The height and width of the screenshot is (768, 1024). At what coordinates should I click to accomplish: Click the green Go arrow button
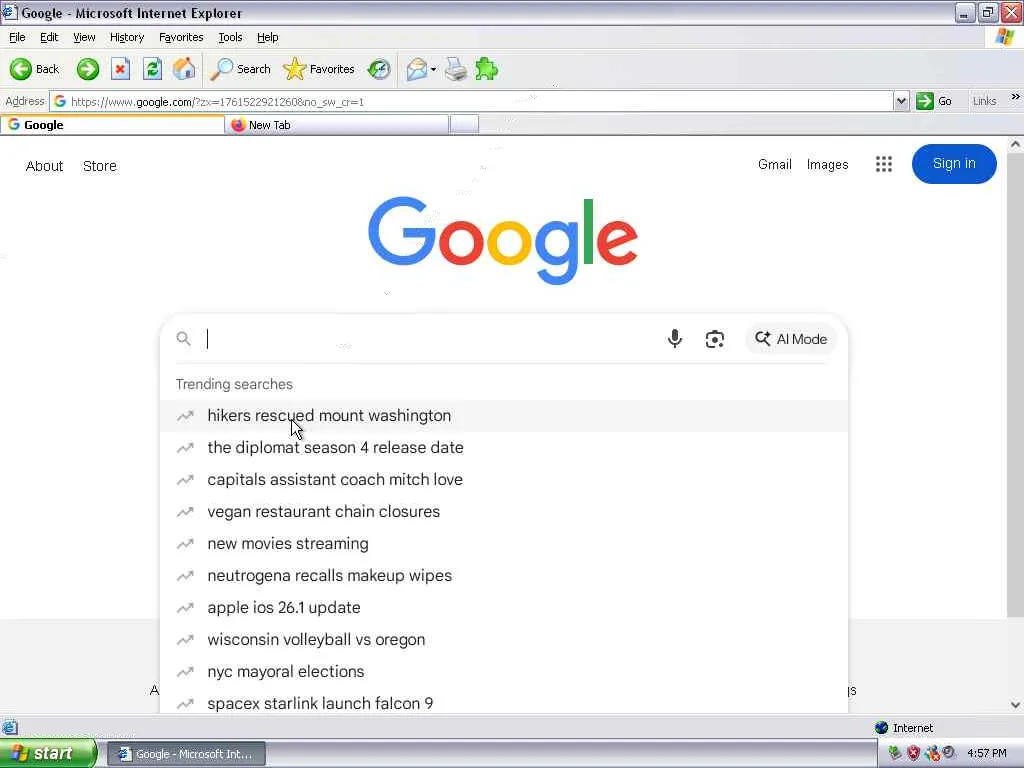[934, 101]
